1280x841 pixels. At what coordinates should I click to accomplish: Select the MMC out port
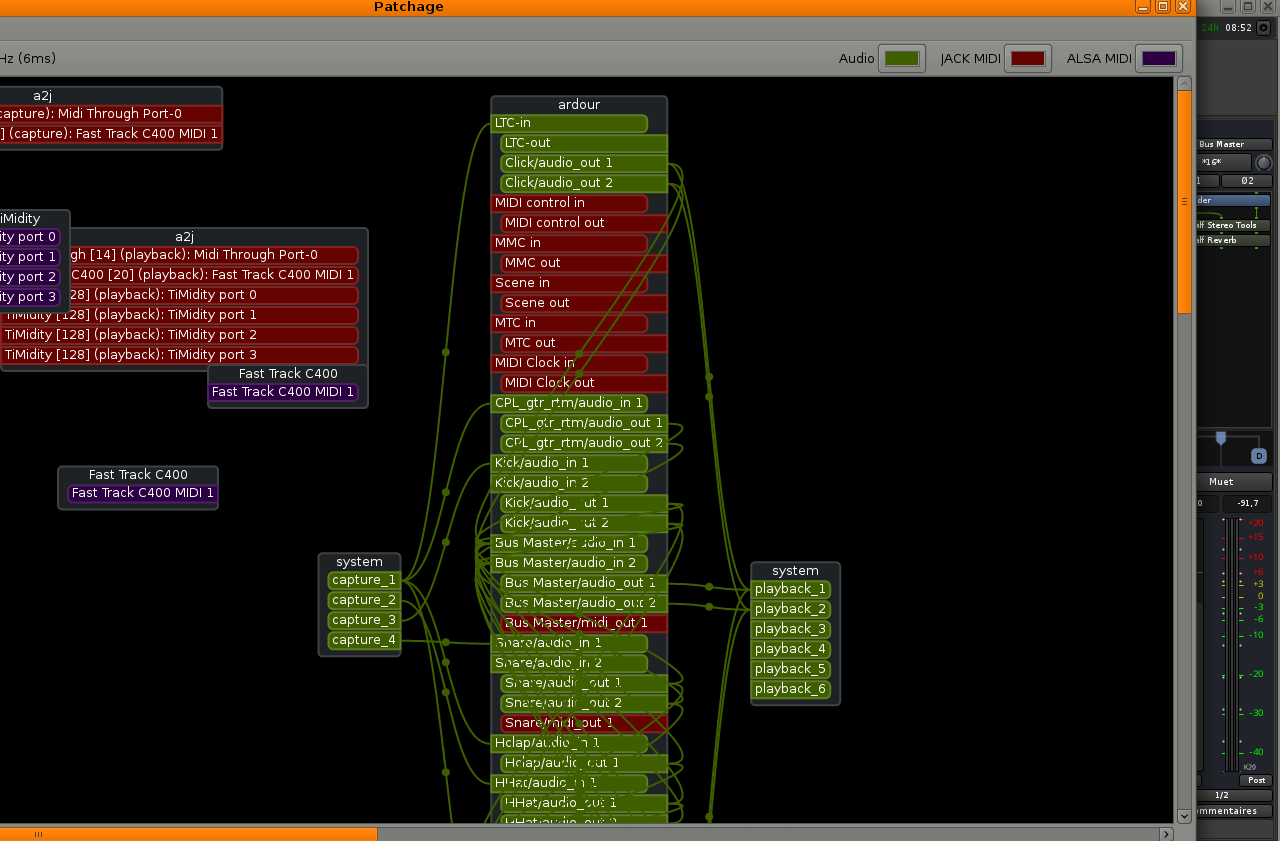click(x=584, y=263)
